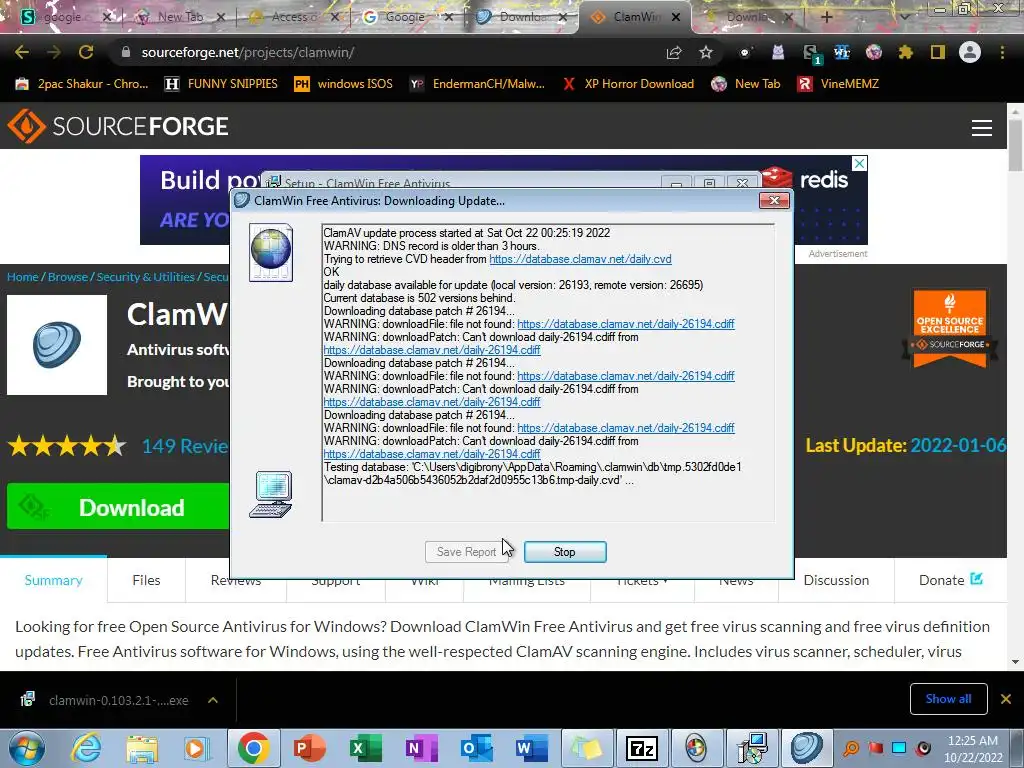Viewport: 1024px width, 768px height.
Task: Open the Extensions puzzle piece menu
Action: click(x=906, y=52)
